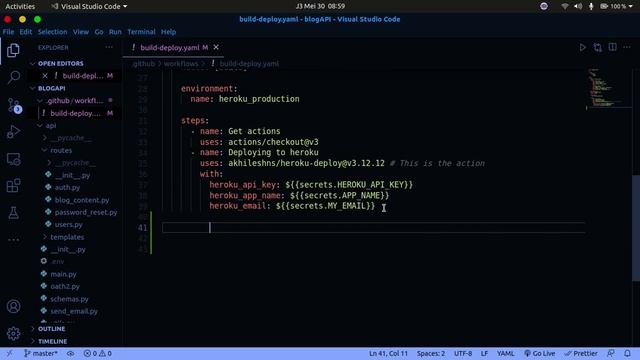The width and height of the screenshot is (640, 360).
Task: Open the View menu
Action: click(x=81, y=32)
